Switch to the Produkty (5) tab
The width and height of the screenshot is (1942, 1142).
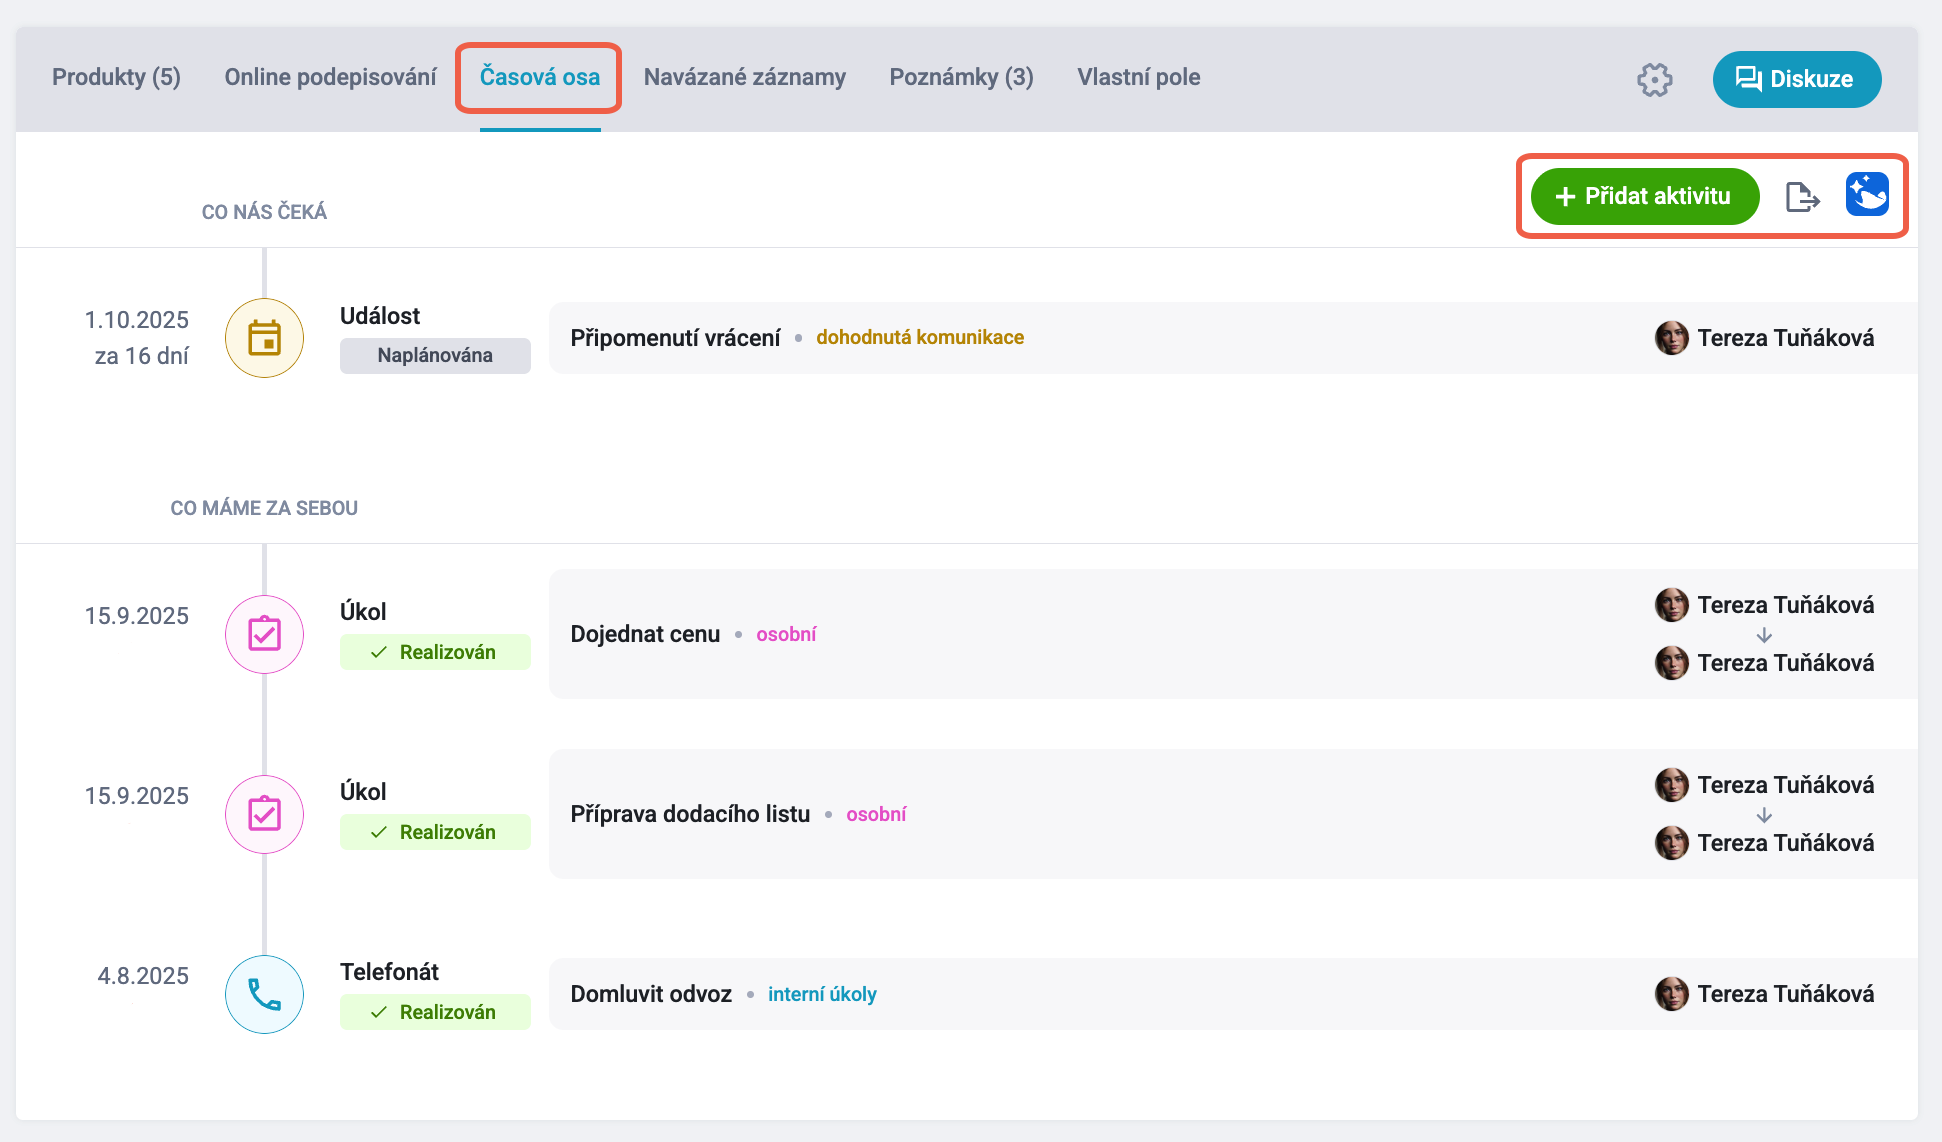point(116,77)
